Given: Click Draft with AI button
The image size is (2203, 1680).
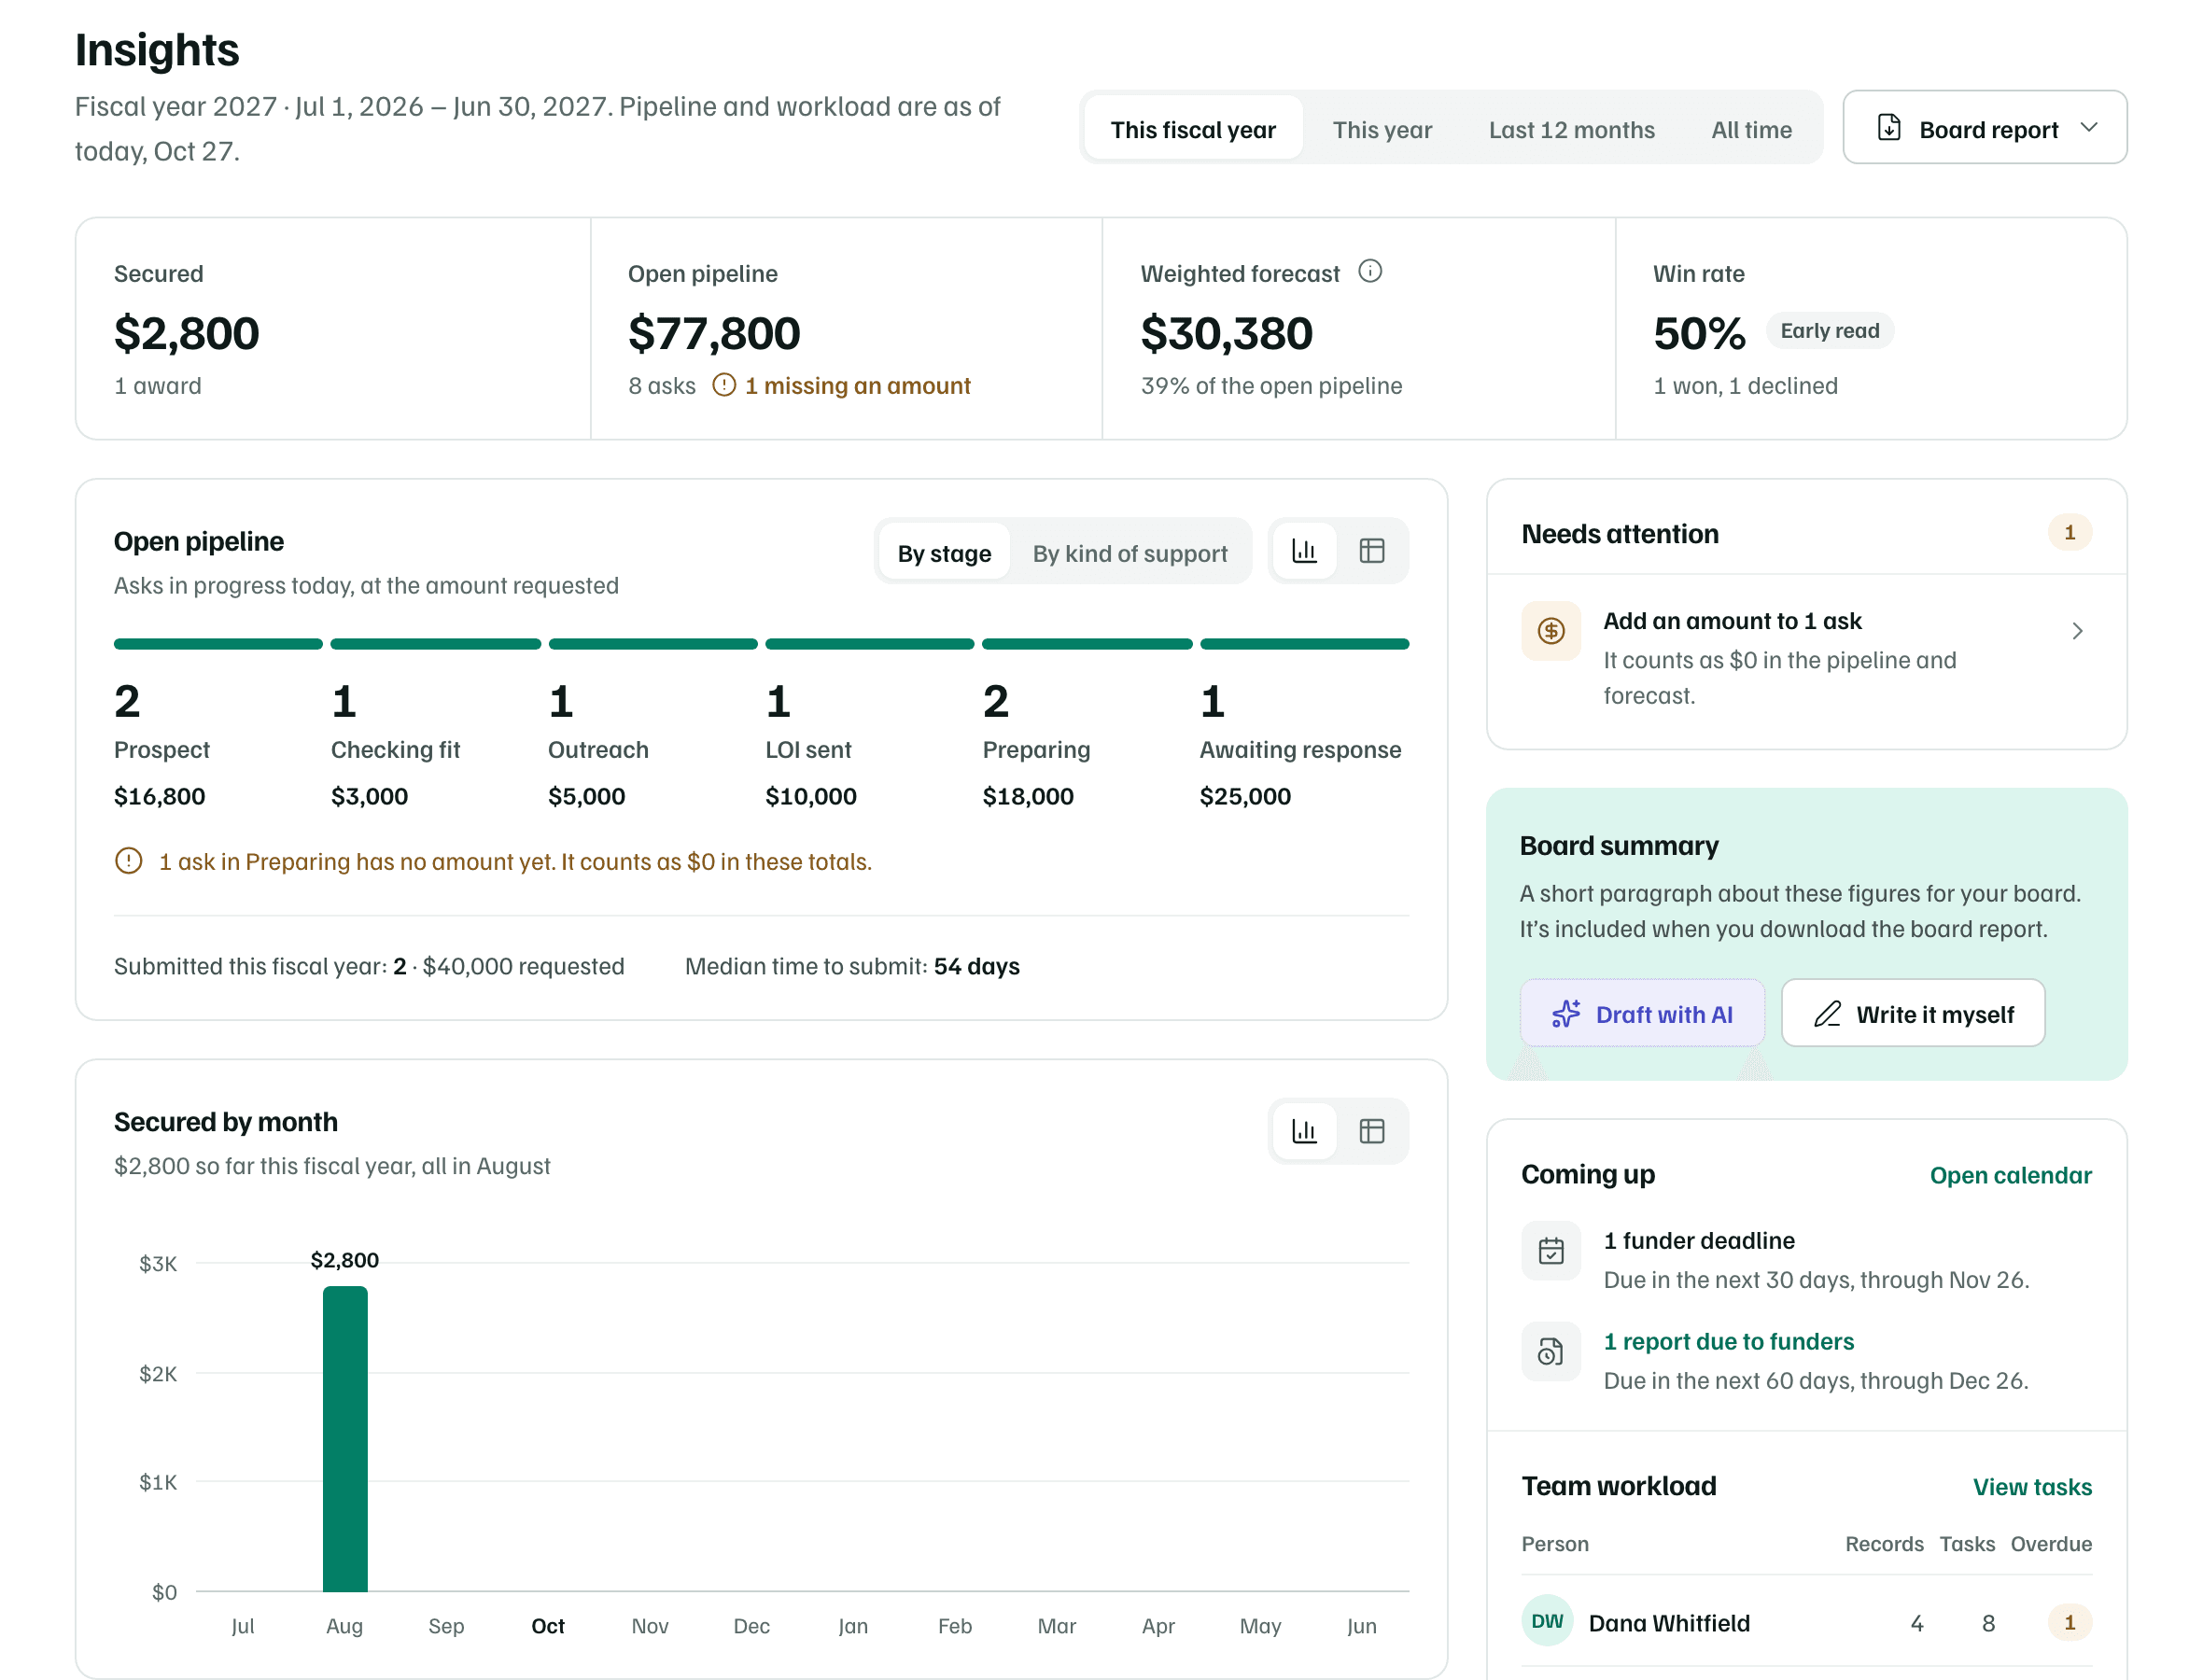Looking at the screenshot, I should click(1642, 1014).
